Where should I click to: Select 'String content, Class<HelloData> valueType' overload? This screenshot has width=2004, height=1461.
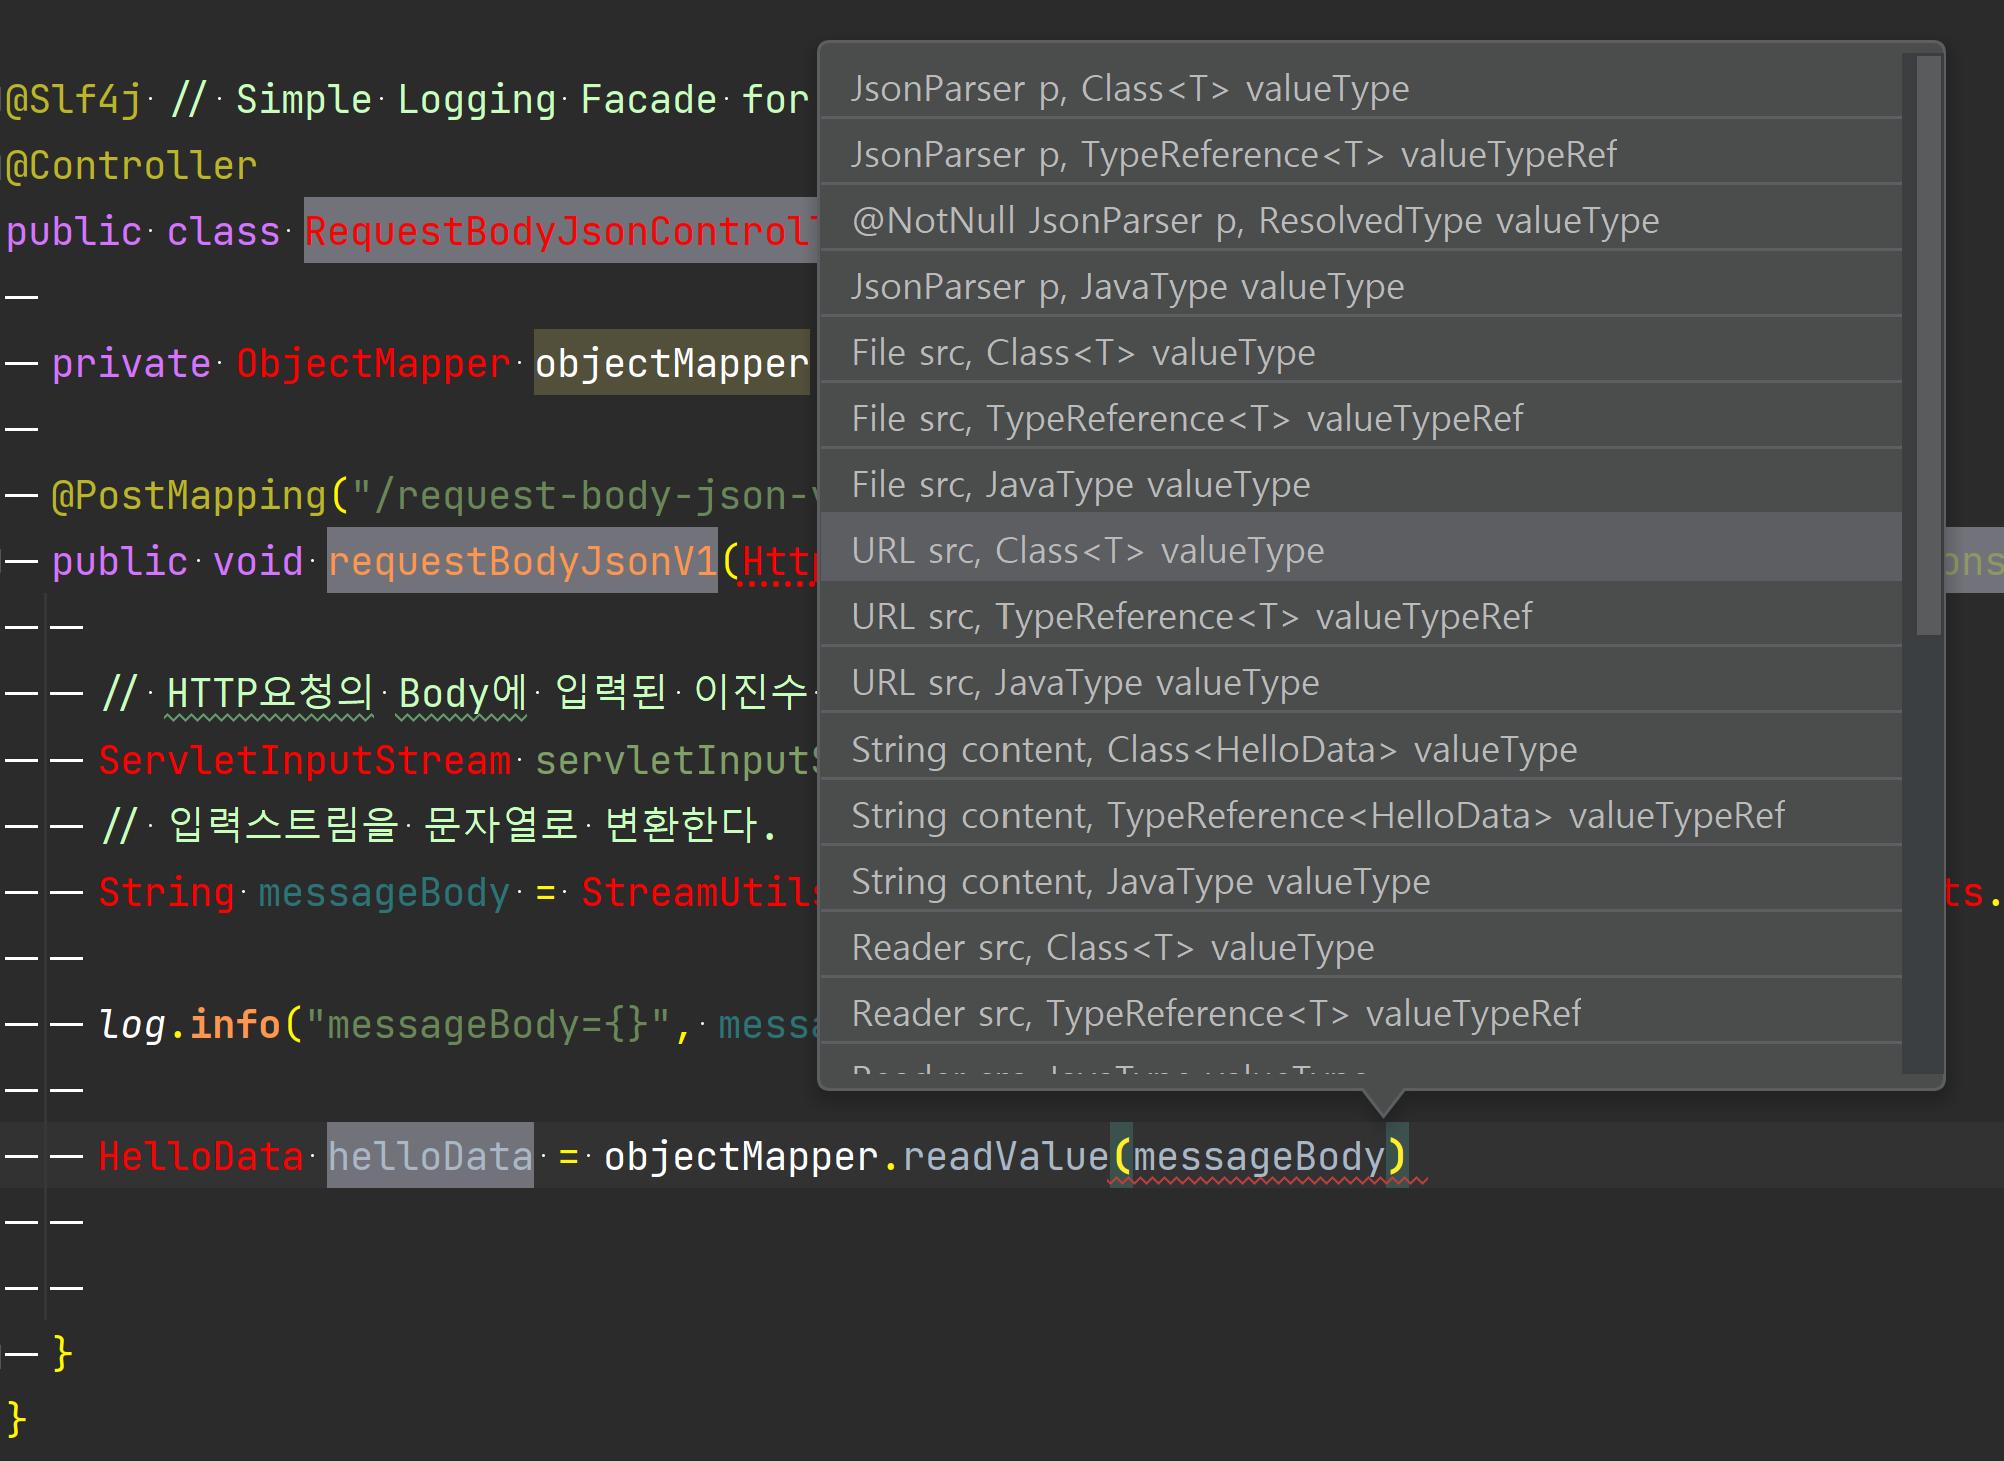tap(1360, 749)
